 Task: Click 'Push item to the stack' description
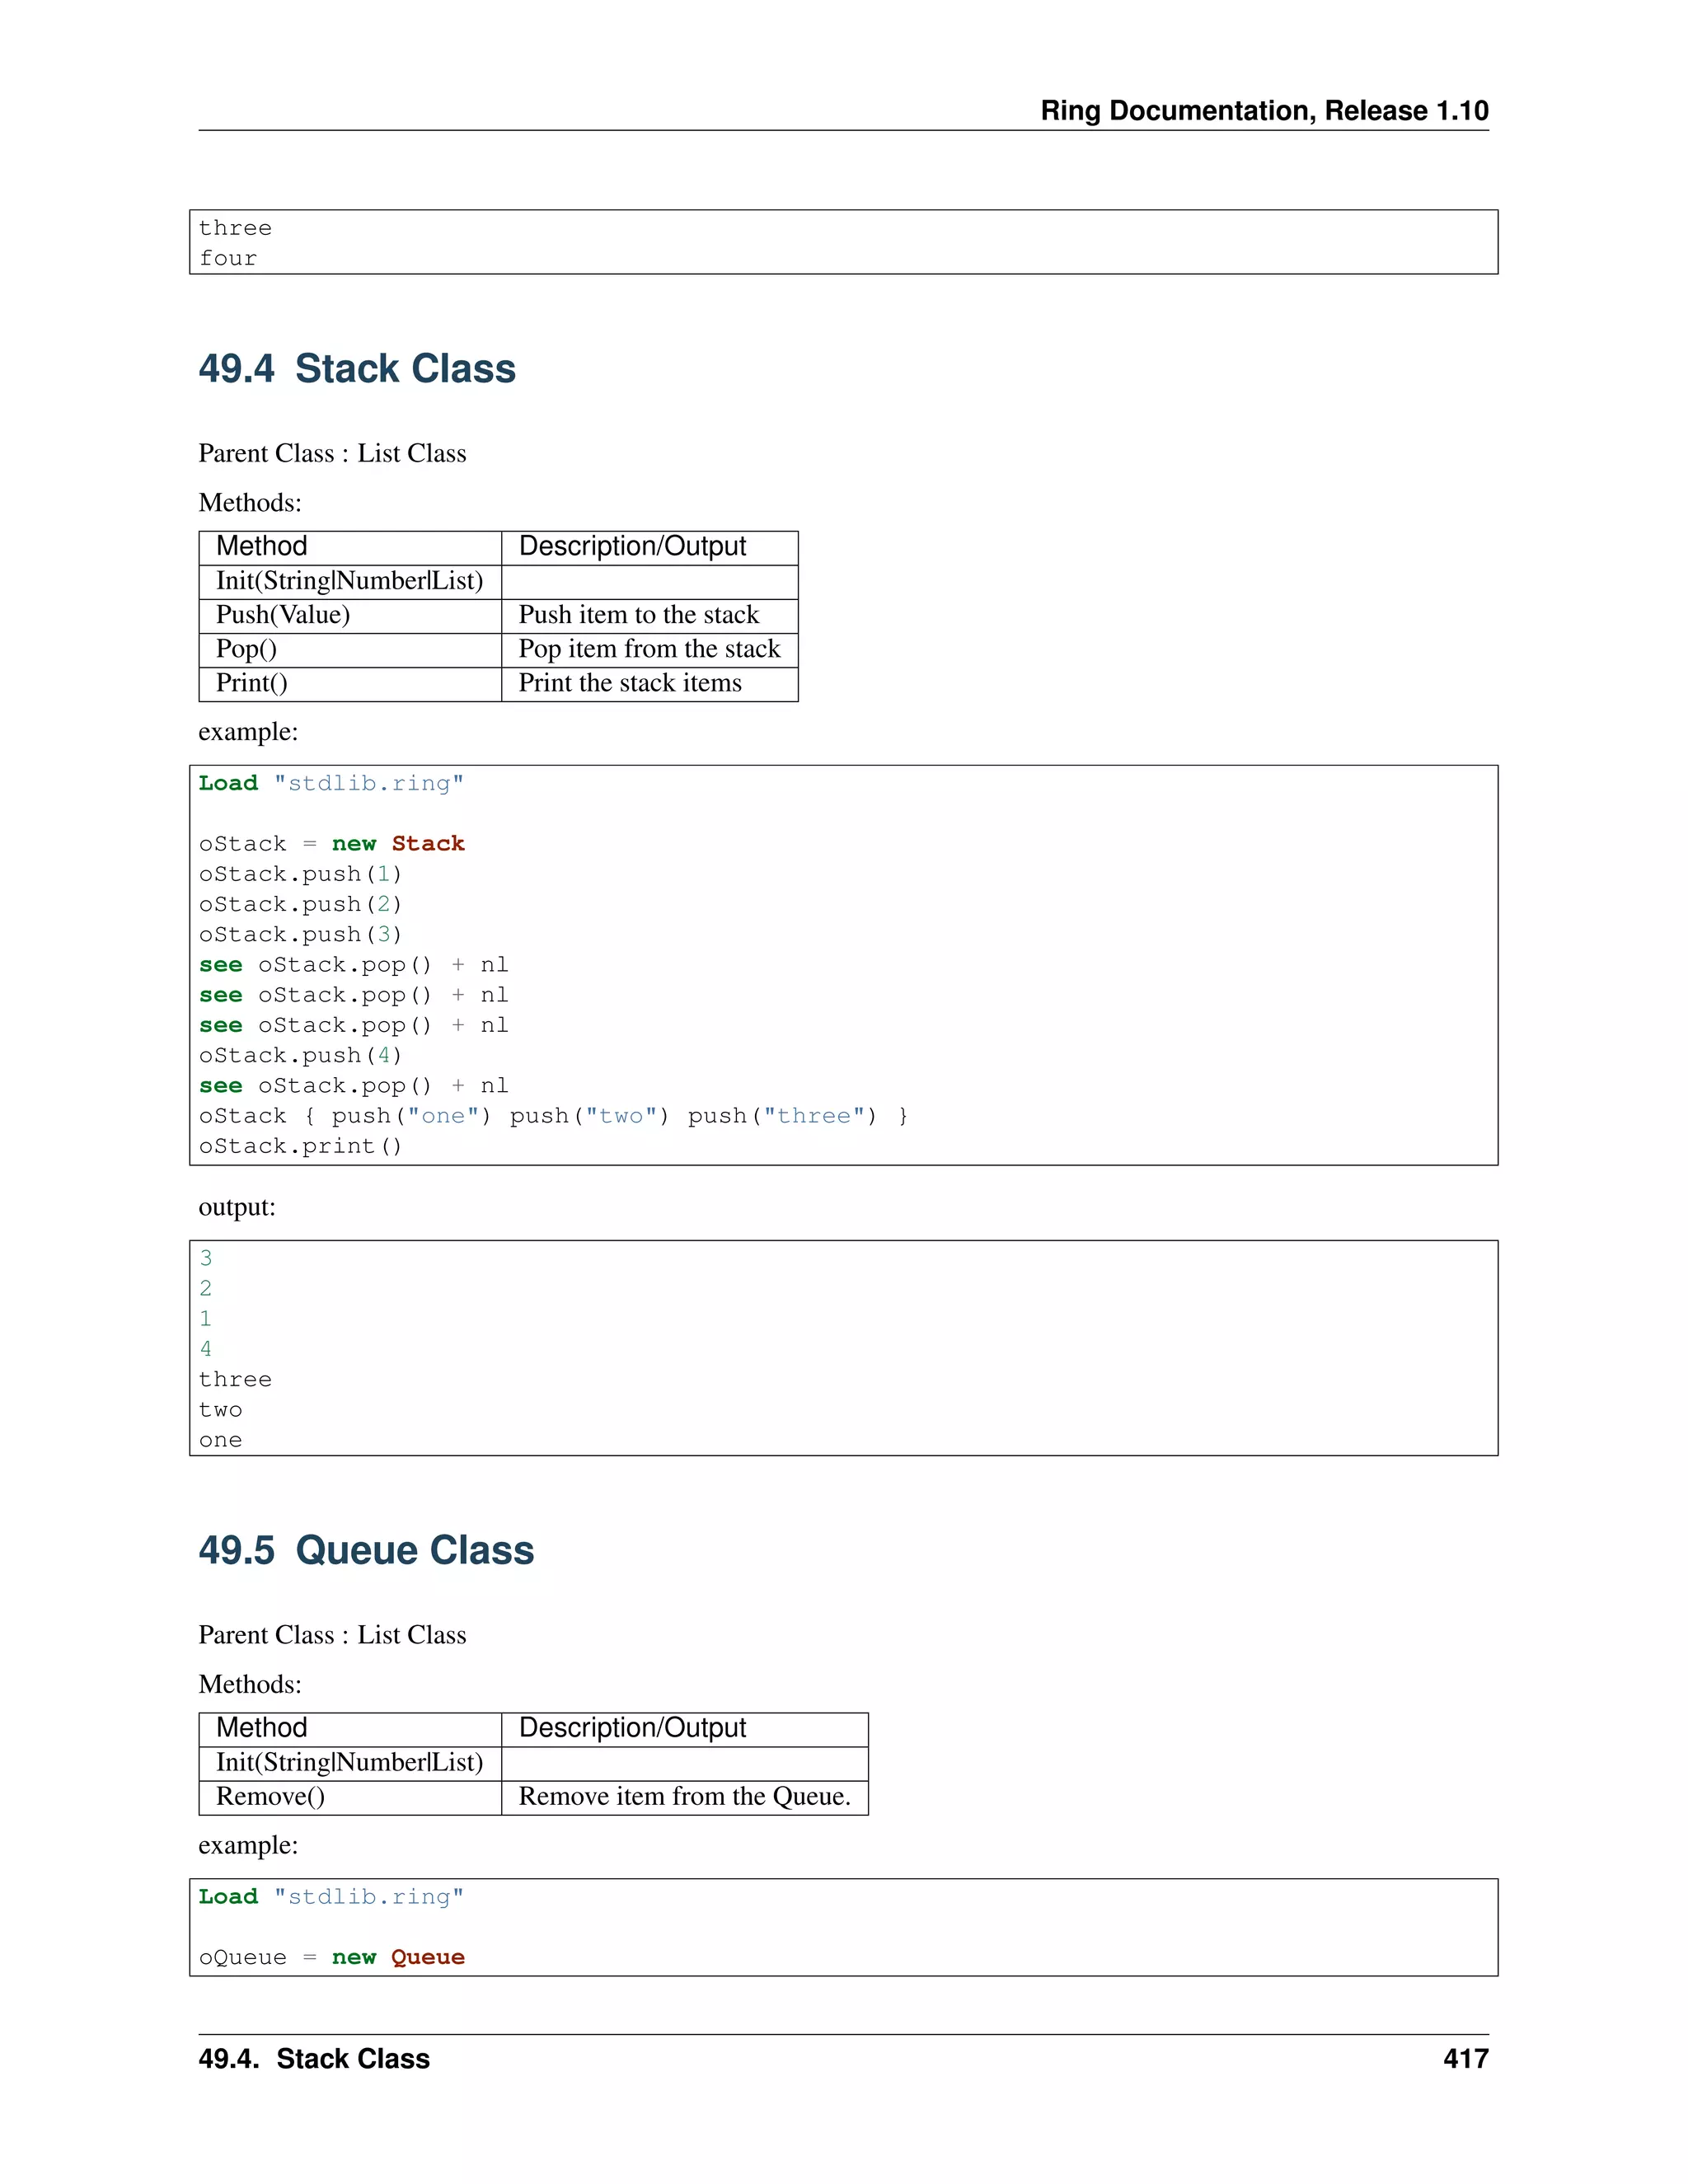pos(638,615)
